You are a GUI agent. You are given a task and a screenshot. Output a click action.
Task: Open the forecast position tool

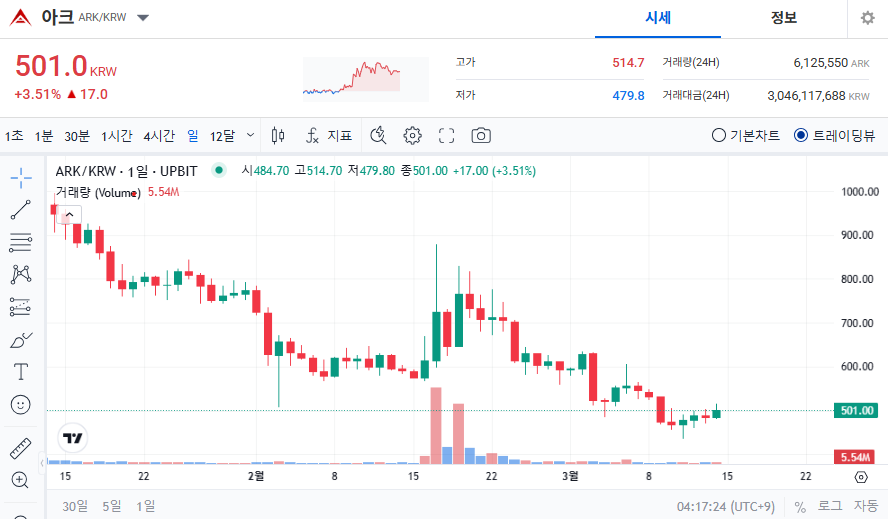(x=21, y=307)
